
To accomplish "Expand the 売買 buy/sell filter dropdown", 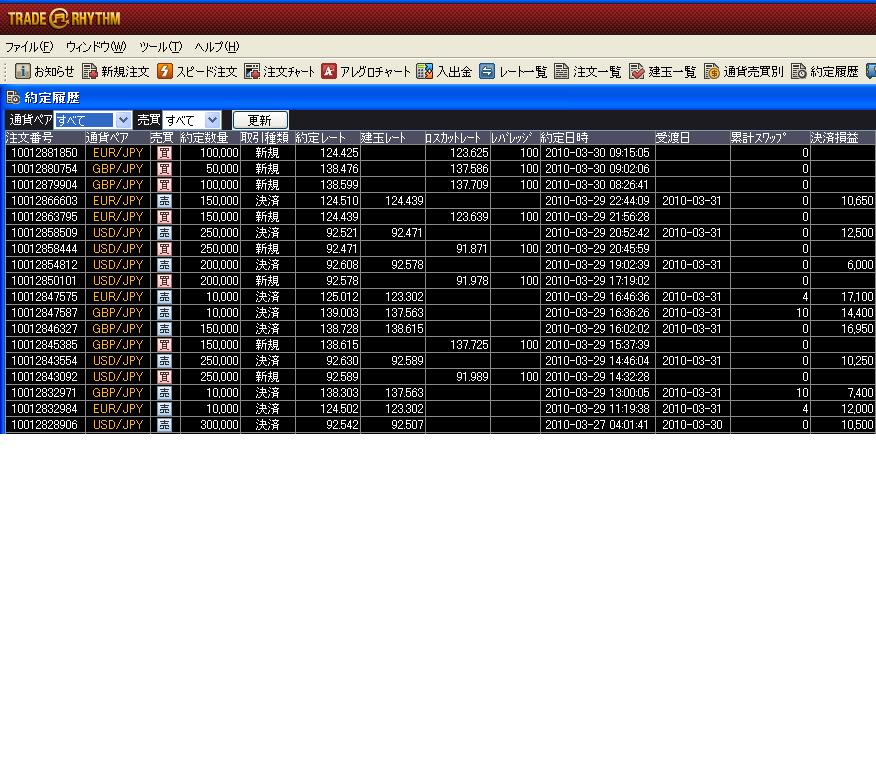I will click(x=212, y=120).
